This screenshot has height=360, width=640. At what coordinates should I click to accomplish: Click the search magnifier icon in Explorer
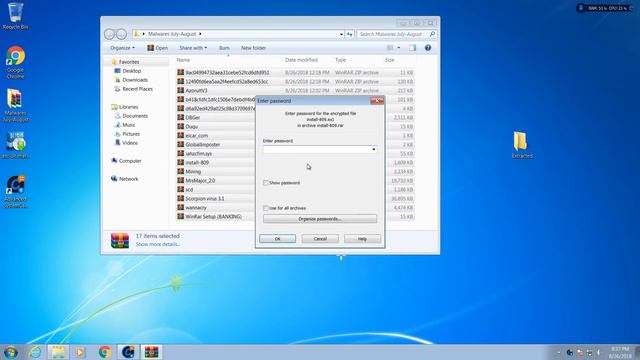coord(432,34)
